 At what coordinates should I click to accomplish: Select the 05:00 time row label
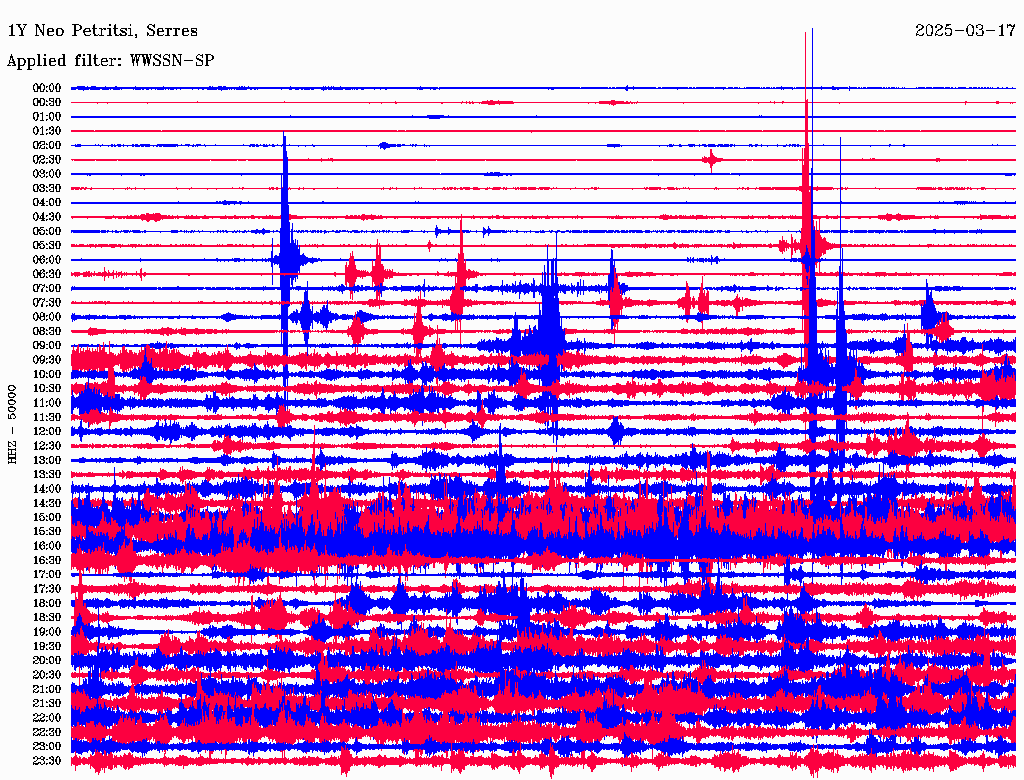click(46, 231)
